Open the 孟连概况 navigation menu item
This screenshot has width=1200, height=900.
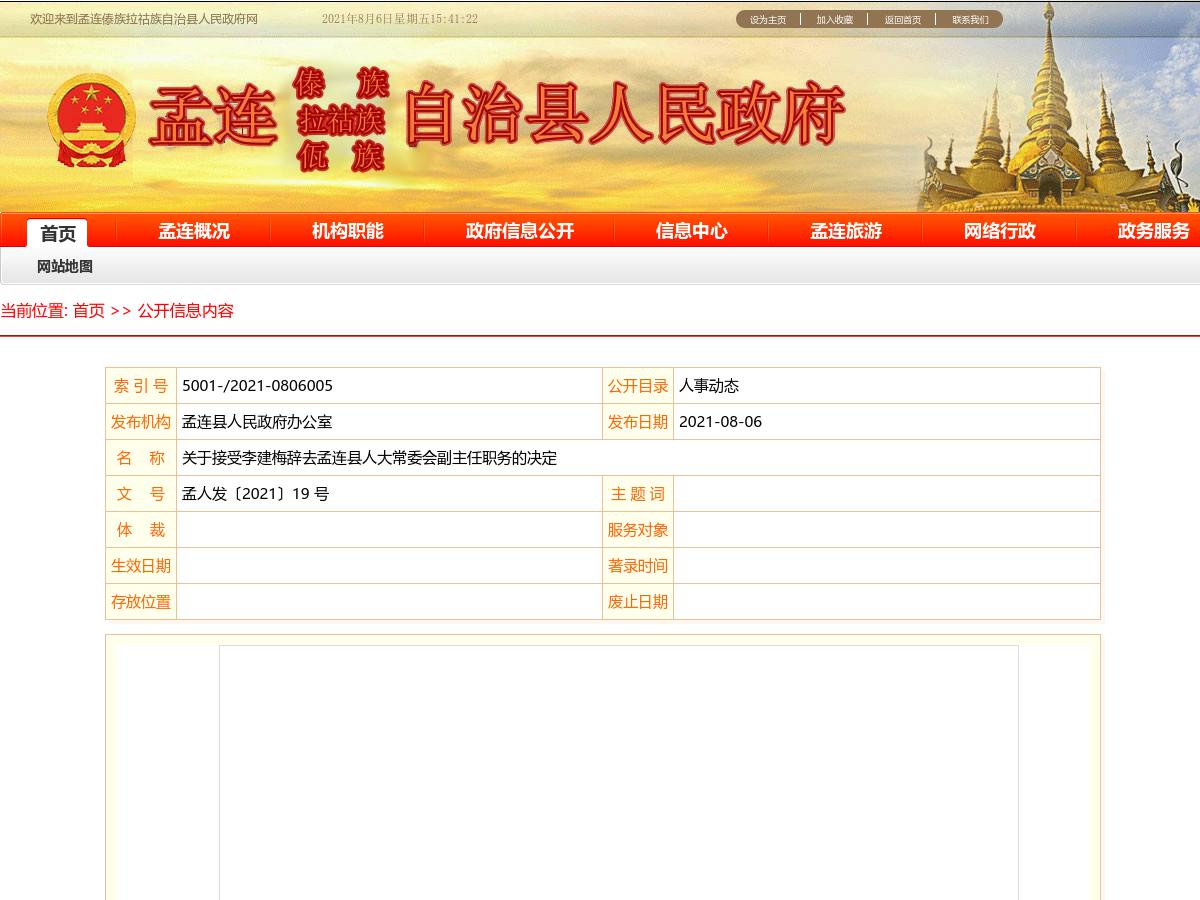tap(192, 231)
